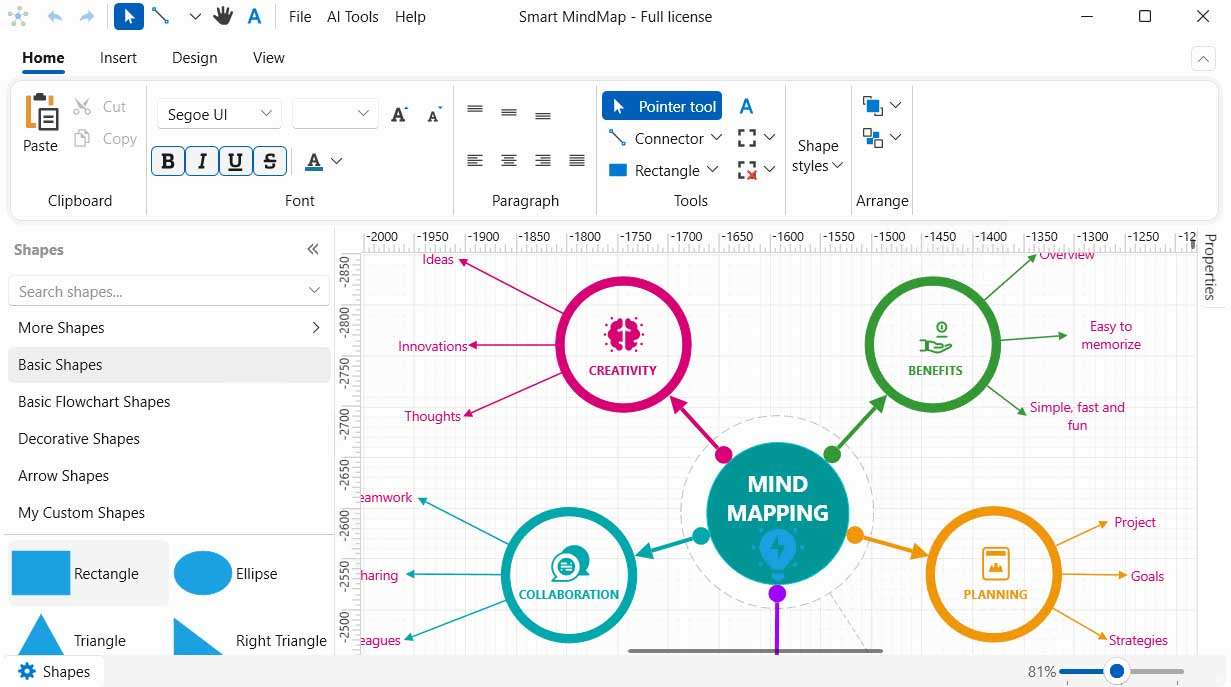Select the hand pan tool
Screen dimensions: 1231x687
pos(223,17)
